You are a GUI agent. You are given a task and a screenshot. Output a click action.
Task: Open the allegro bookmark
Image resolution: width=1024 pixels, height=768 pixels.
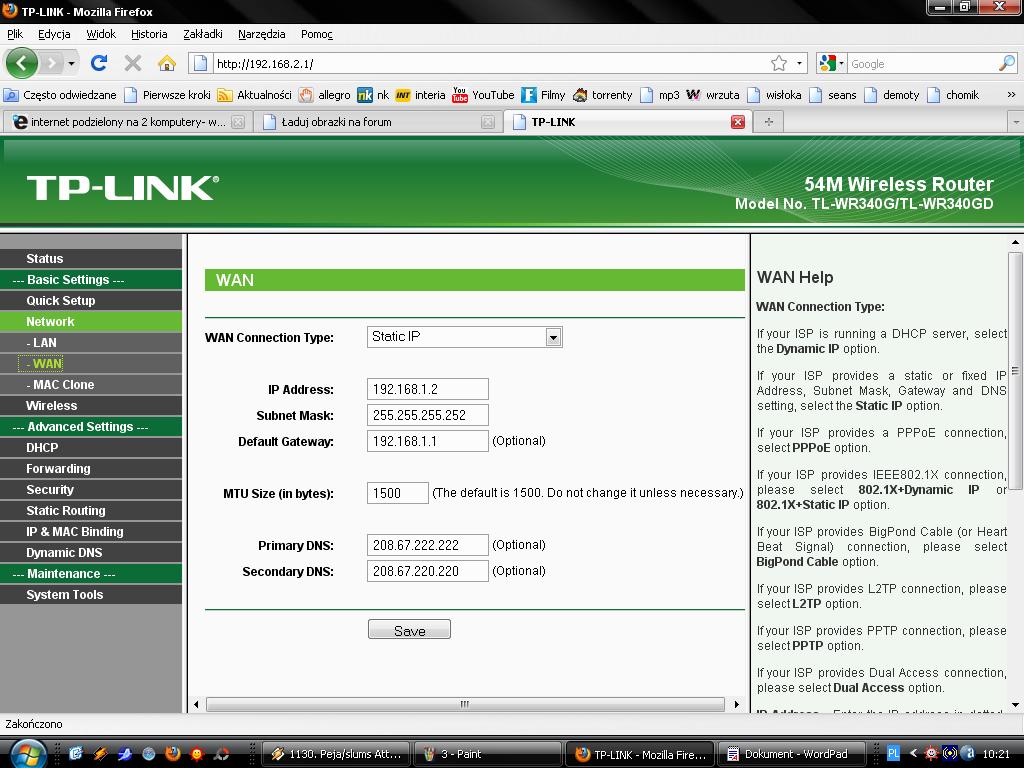click(325, 95)
